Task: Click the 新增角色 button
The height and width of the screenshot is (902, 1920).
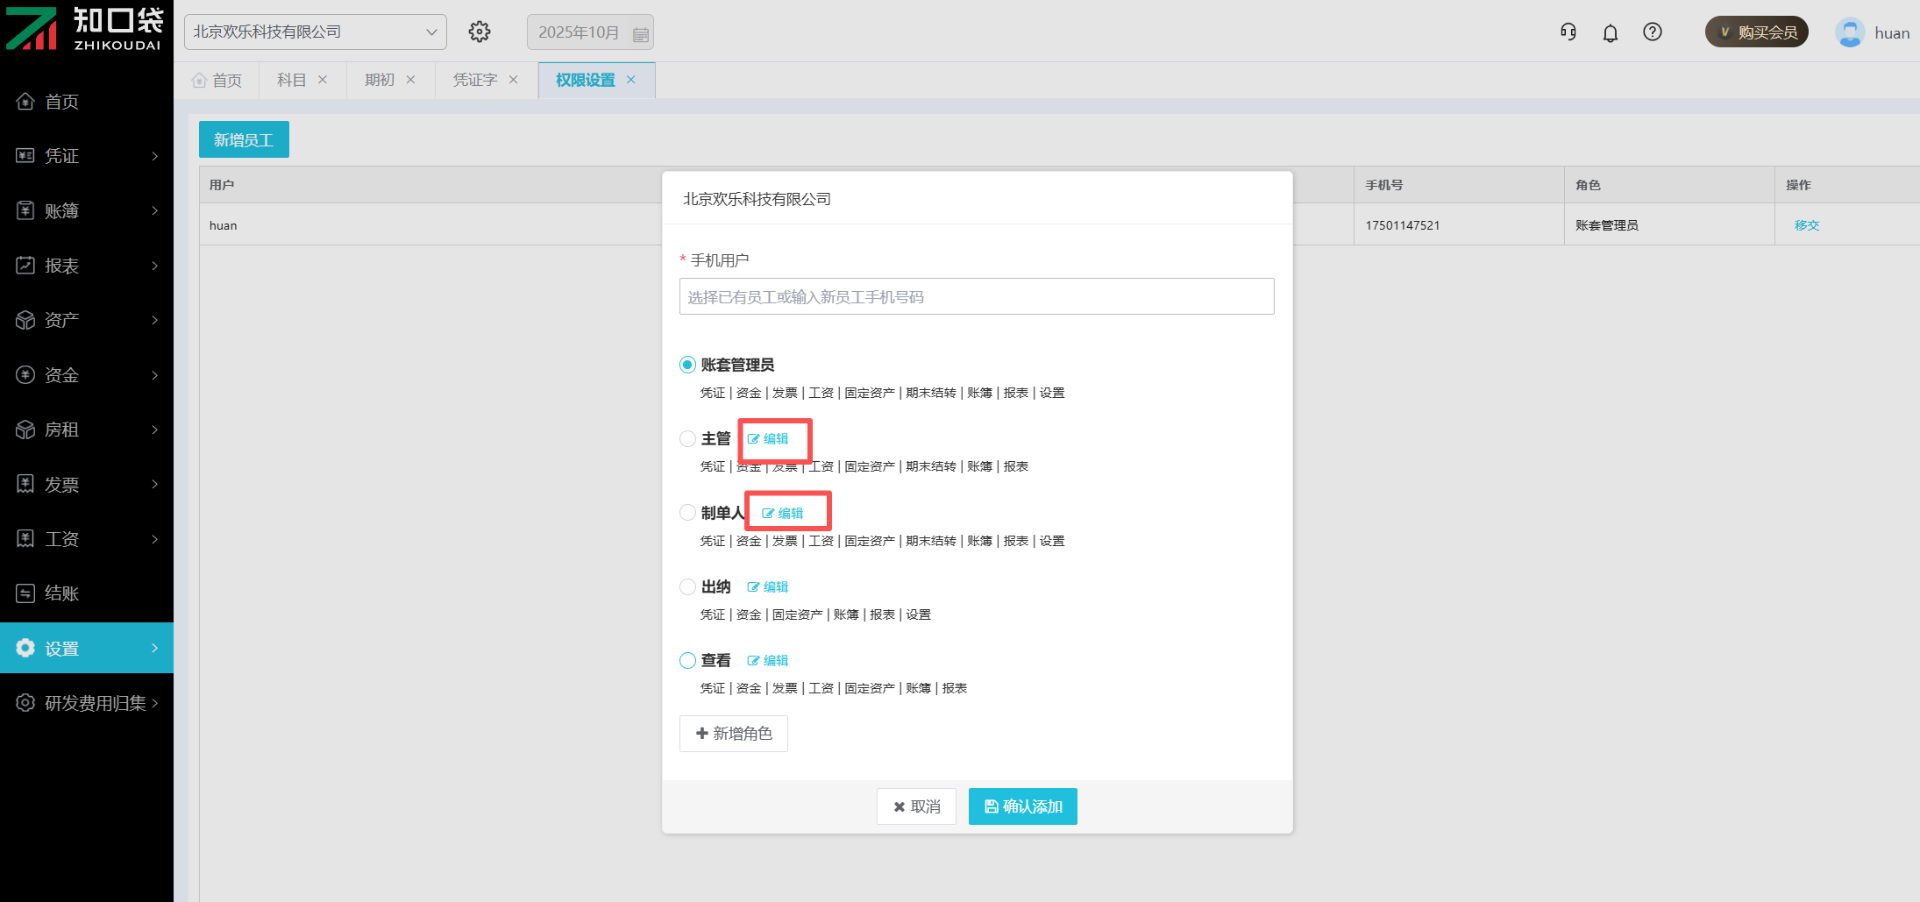Action: click(733, 734)
